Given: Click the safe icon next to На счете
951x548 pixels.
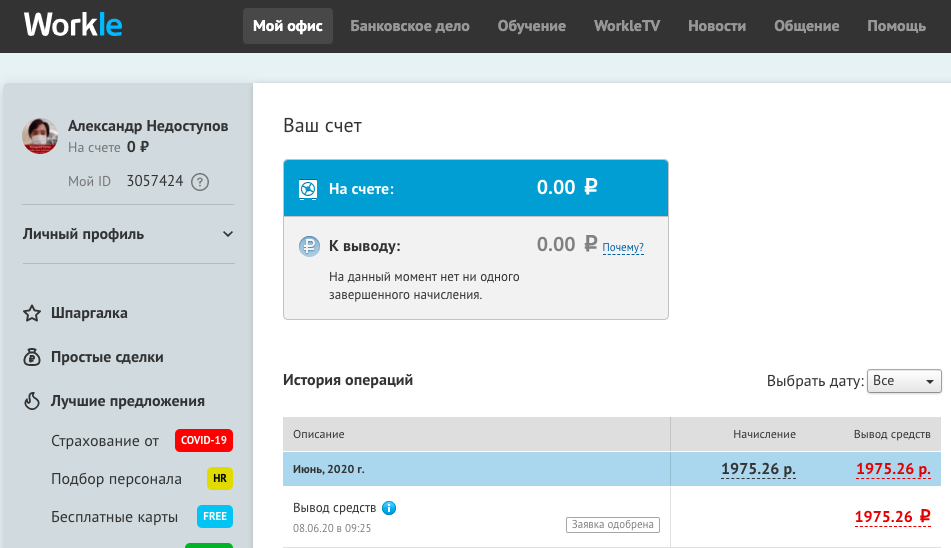Looking at the screenshot, I should click(x=308, y=190).
